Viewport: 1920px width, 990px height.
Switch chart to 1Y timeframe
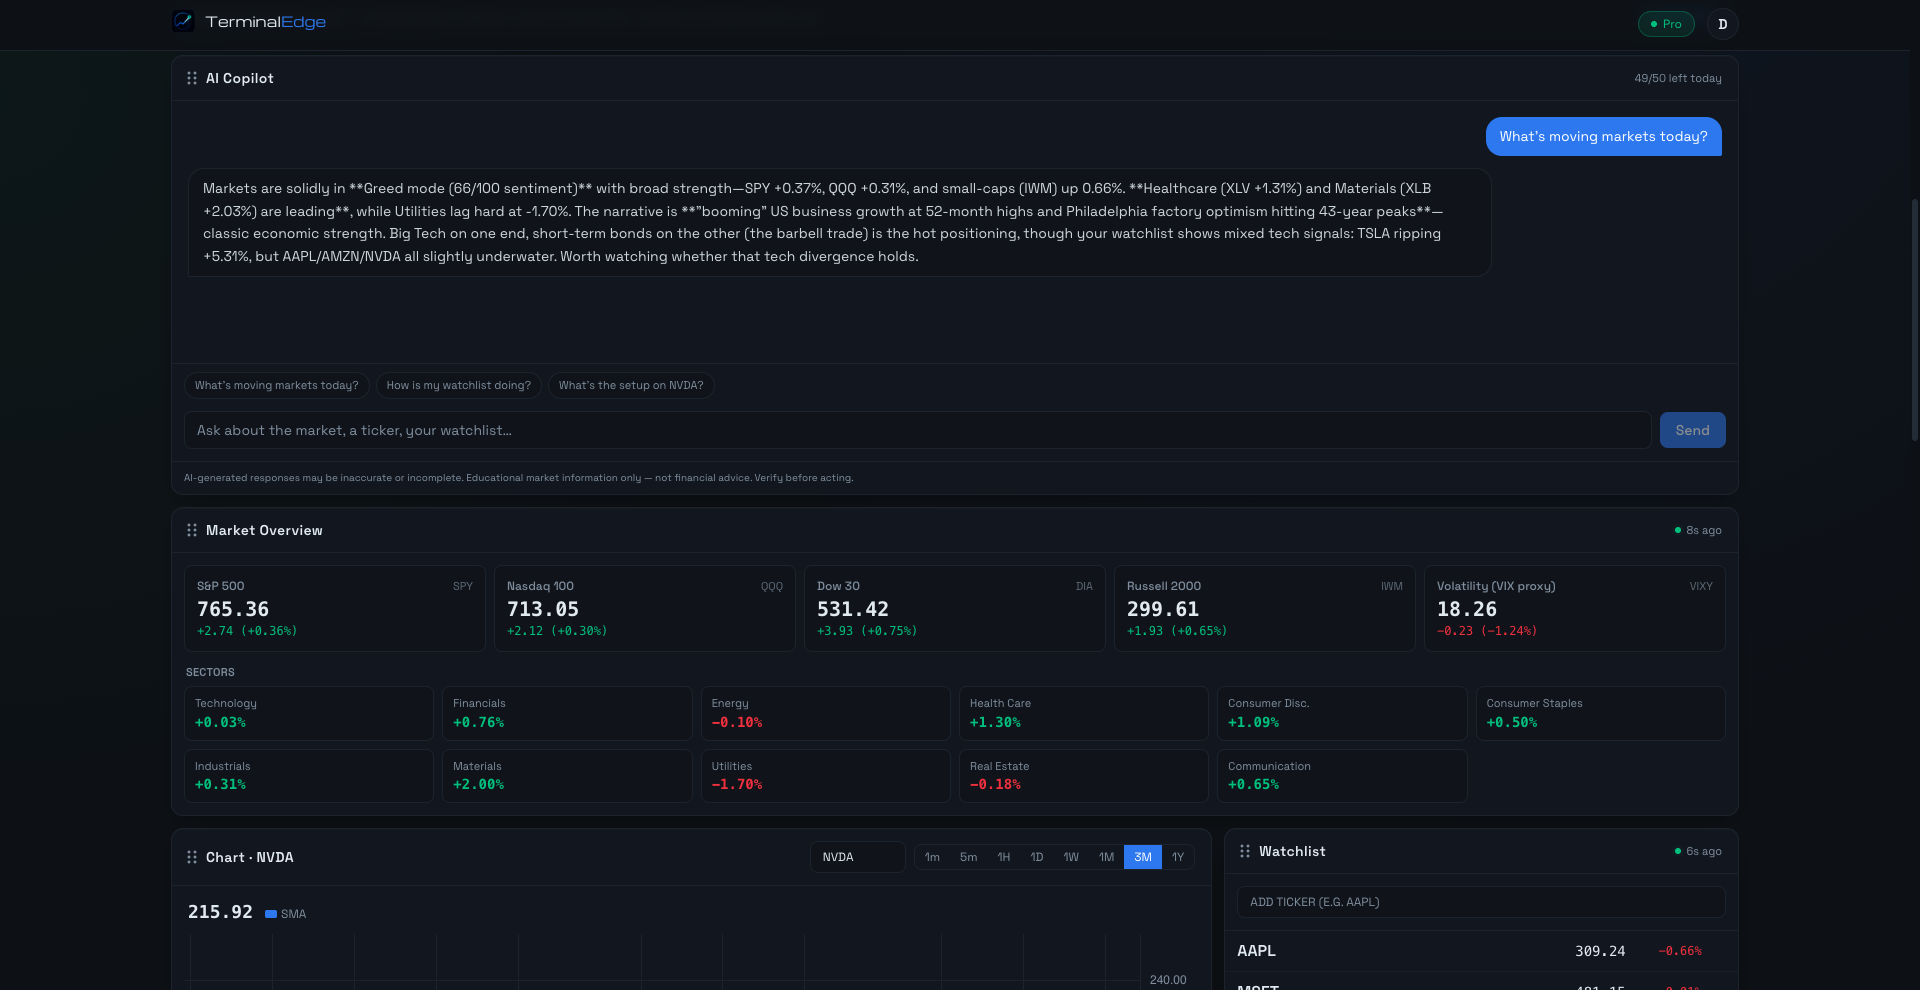coord(1178,857)
